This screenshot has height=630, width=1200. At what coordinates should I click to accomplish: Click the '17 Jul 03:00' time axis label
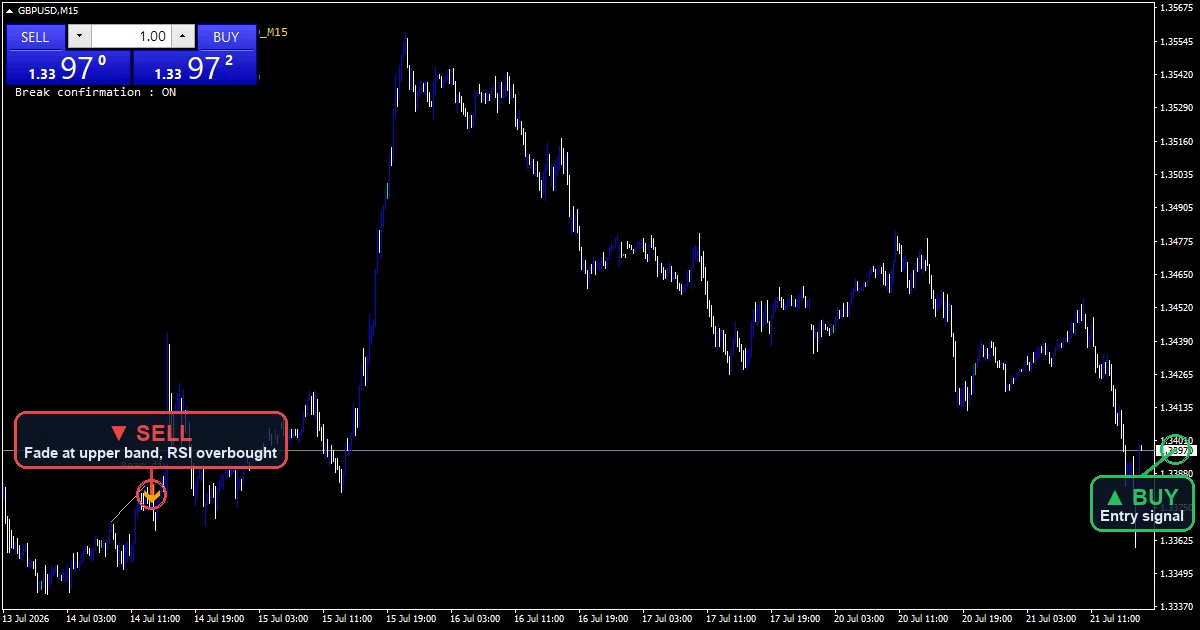pos(668,619)
